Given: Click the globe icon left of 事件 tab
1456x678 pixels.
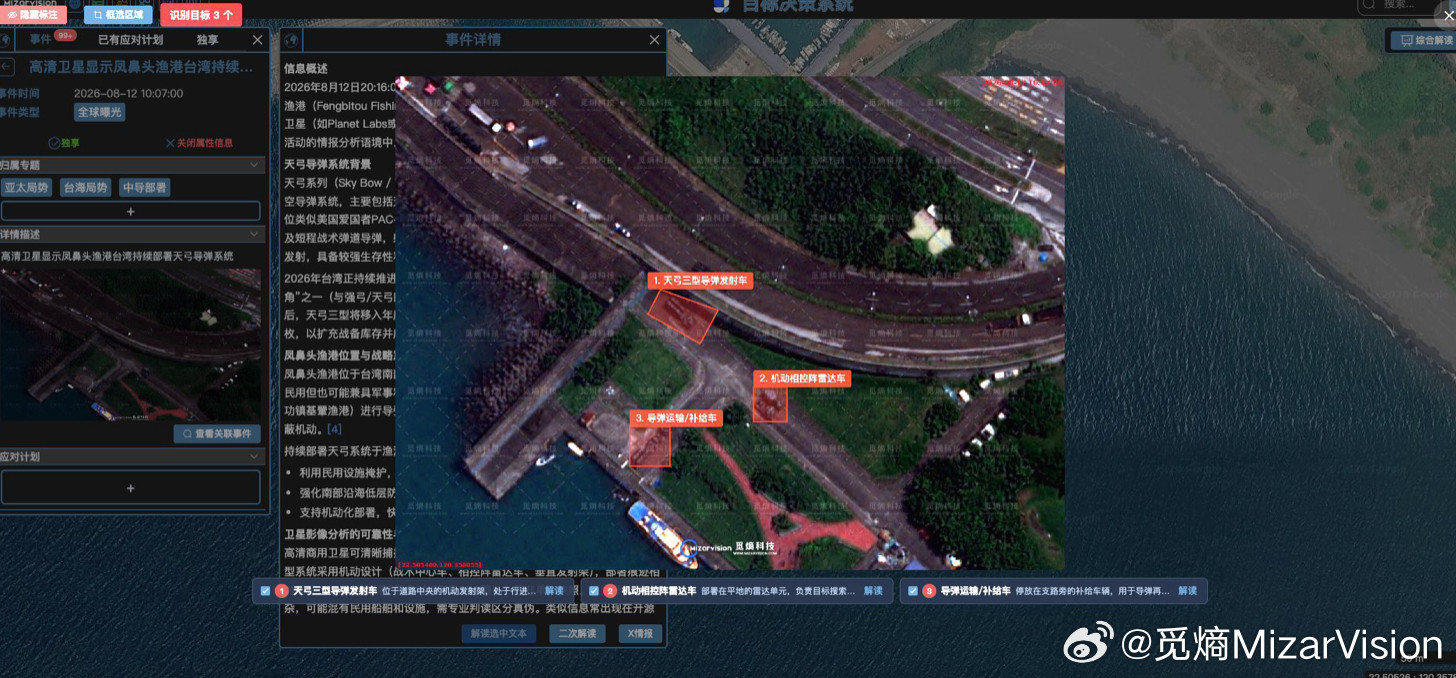Looking at the screenshot, I should 5,40.
